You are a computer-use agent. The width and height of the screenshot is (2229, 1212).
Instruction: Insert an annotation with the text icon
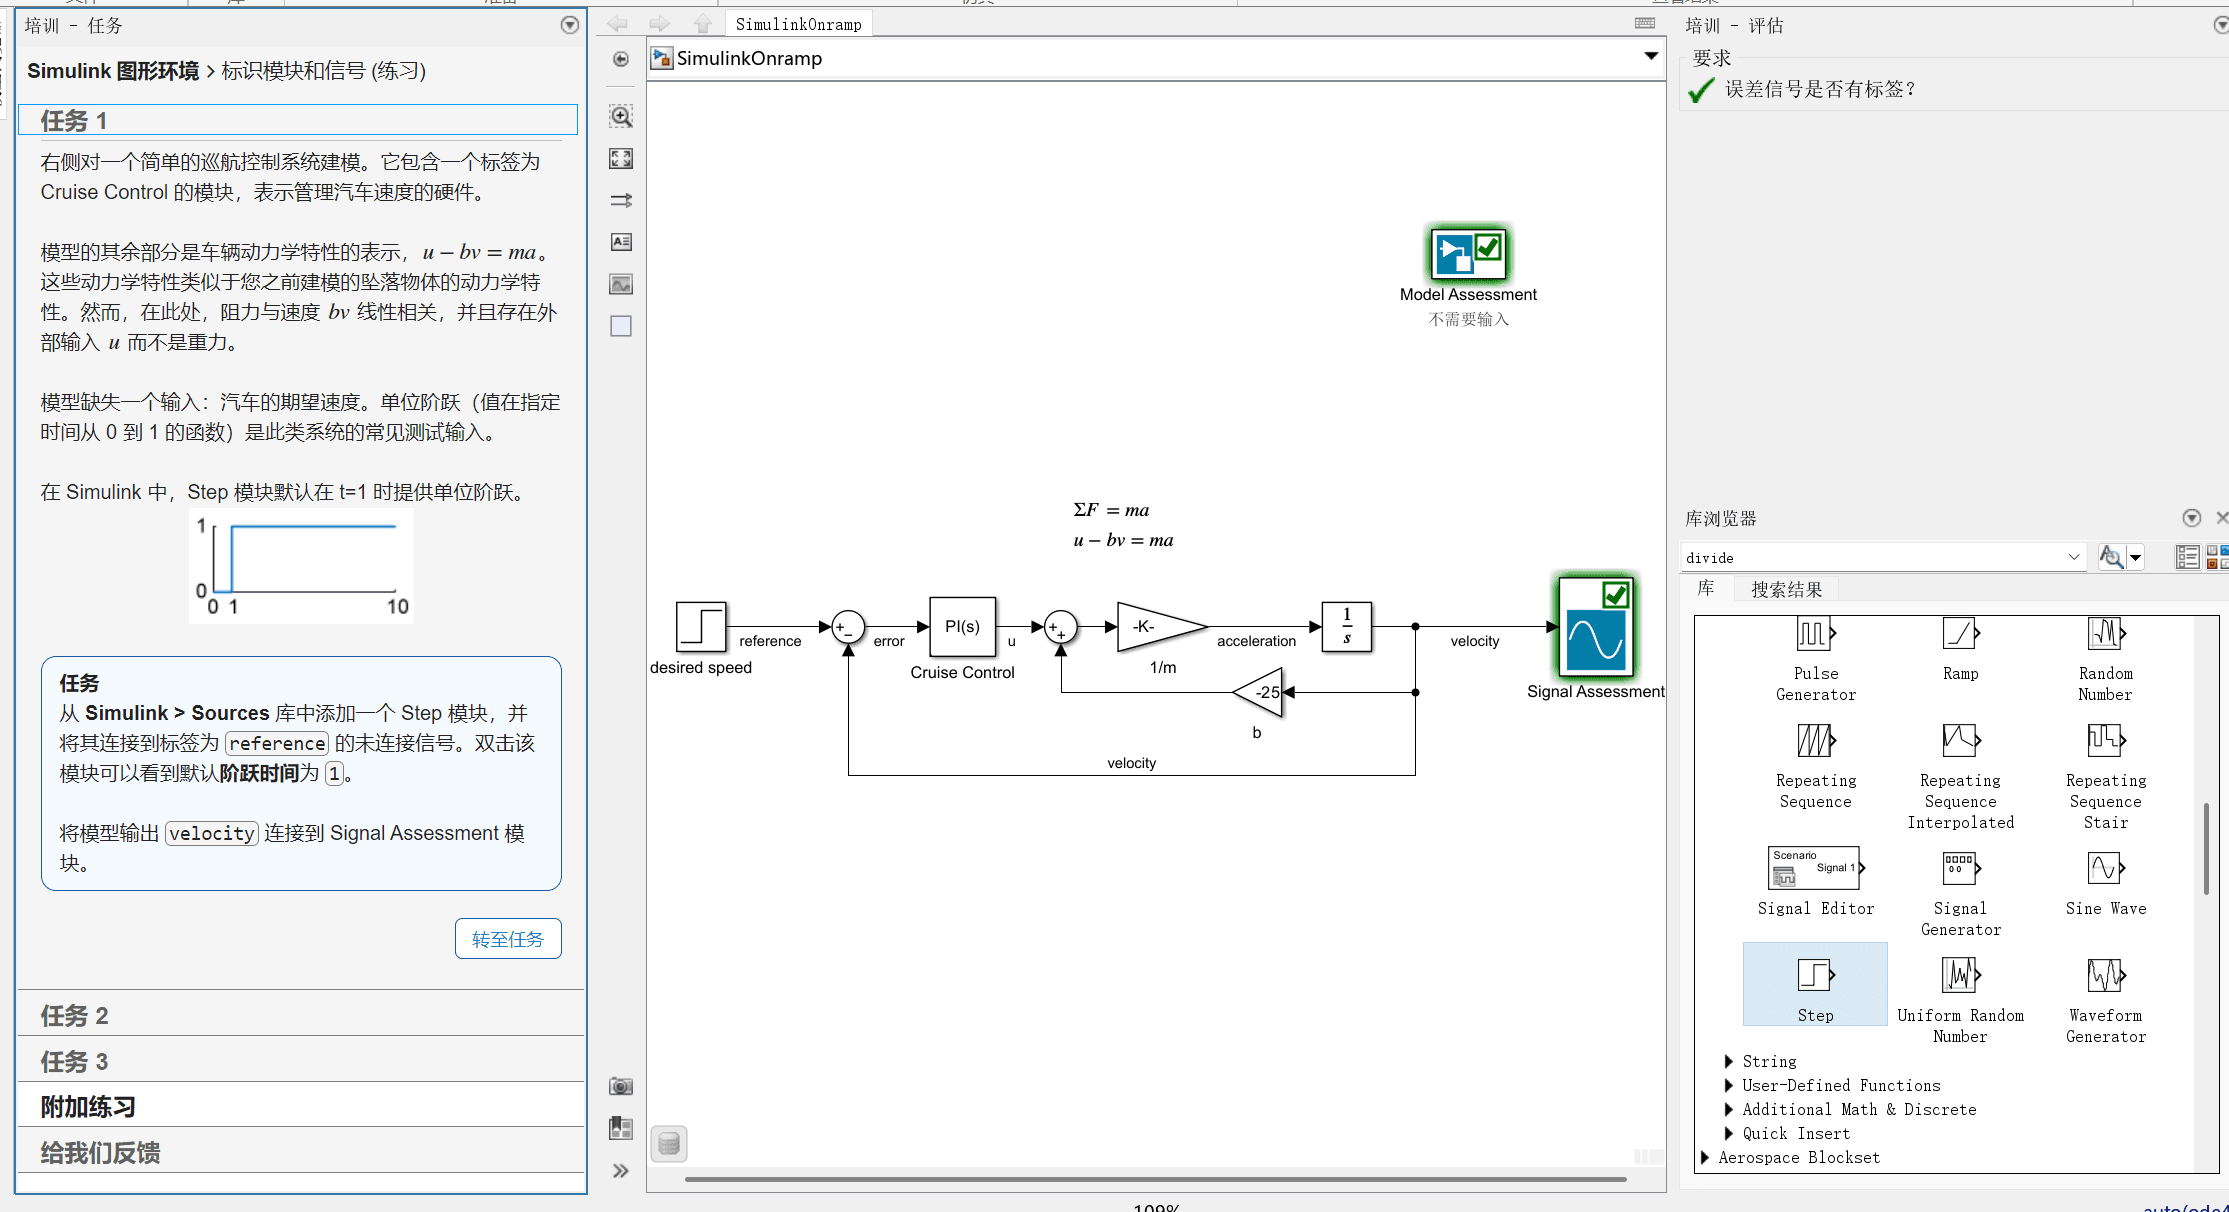[621, 242]
